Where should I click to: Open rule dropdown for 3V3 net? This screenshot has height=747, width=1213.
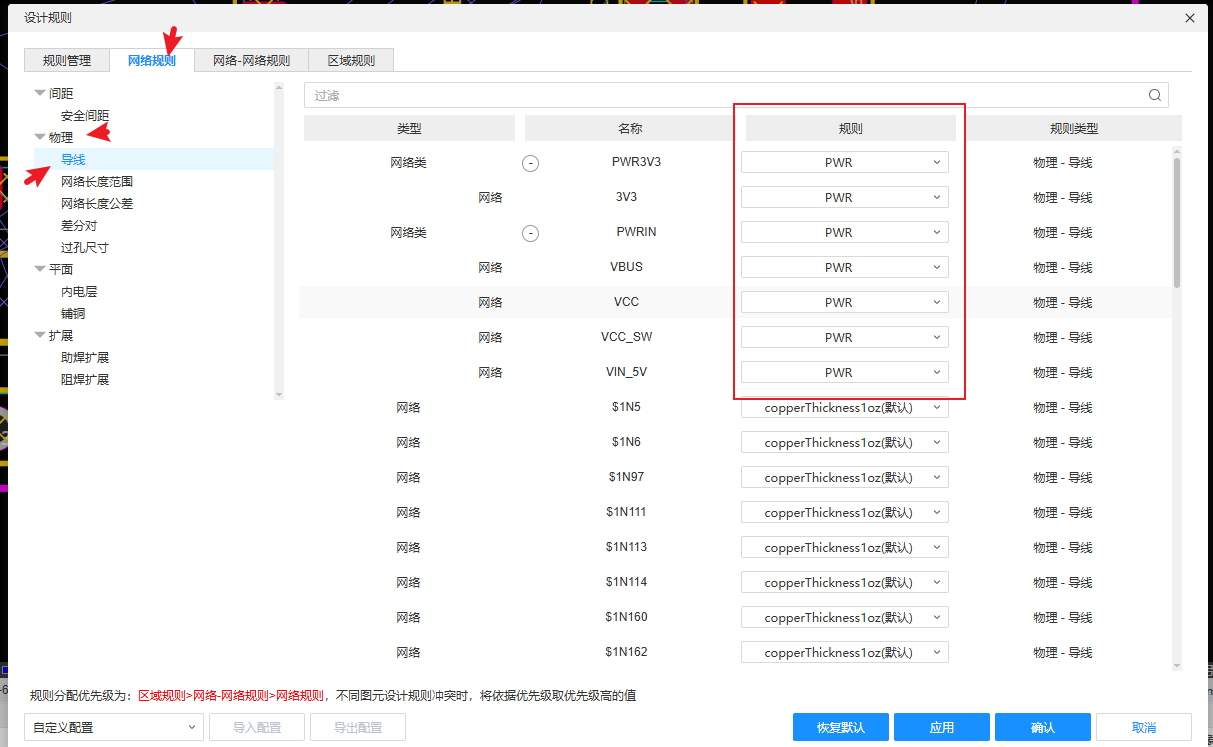point(845,197)
